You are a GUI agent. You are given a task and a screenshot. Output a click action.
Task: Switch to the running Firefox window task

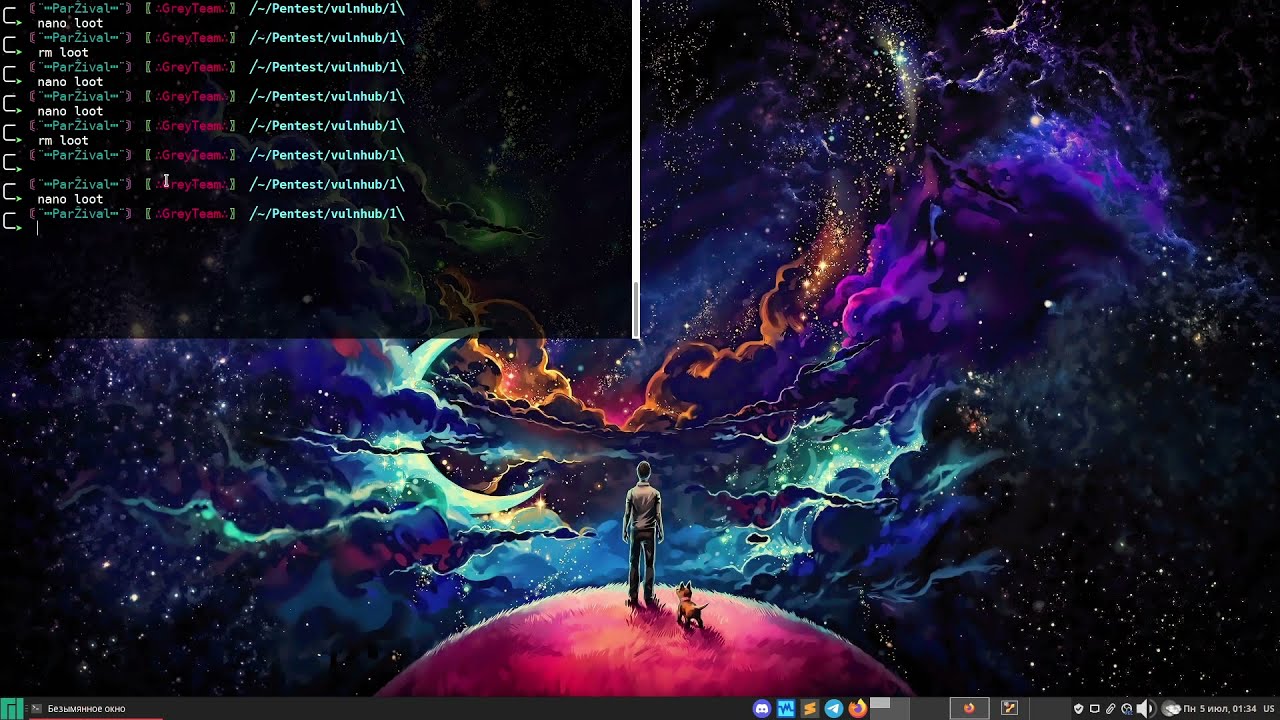tap(968, 709)
